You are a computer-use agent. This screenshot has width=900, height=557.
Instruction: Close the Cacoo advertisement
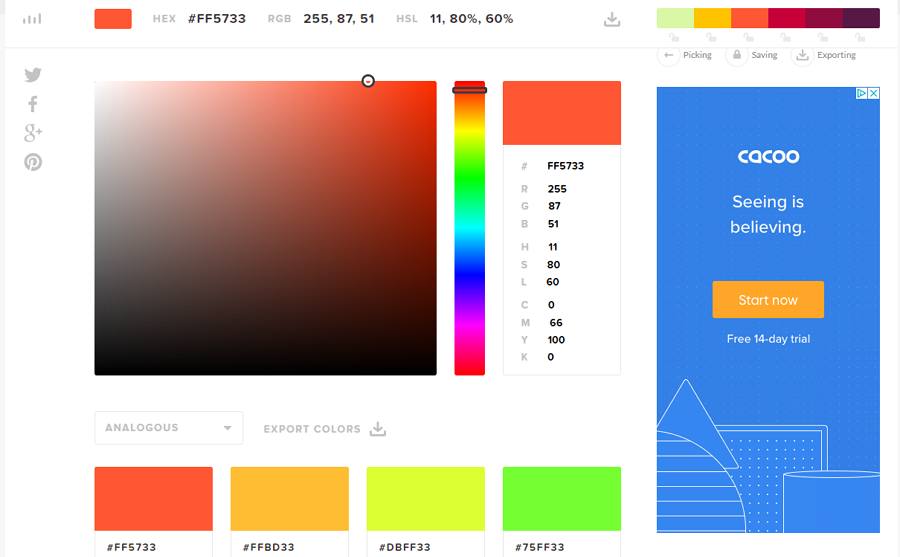tap(874, 93)
